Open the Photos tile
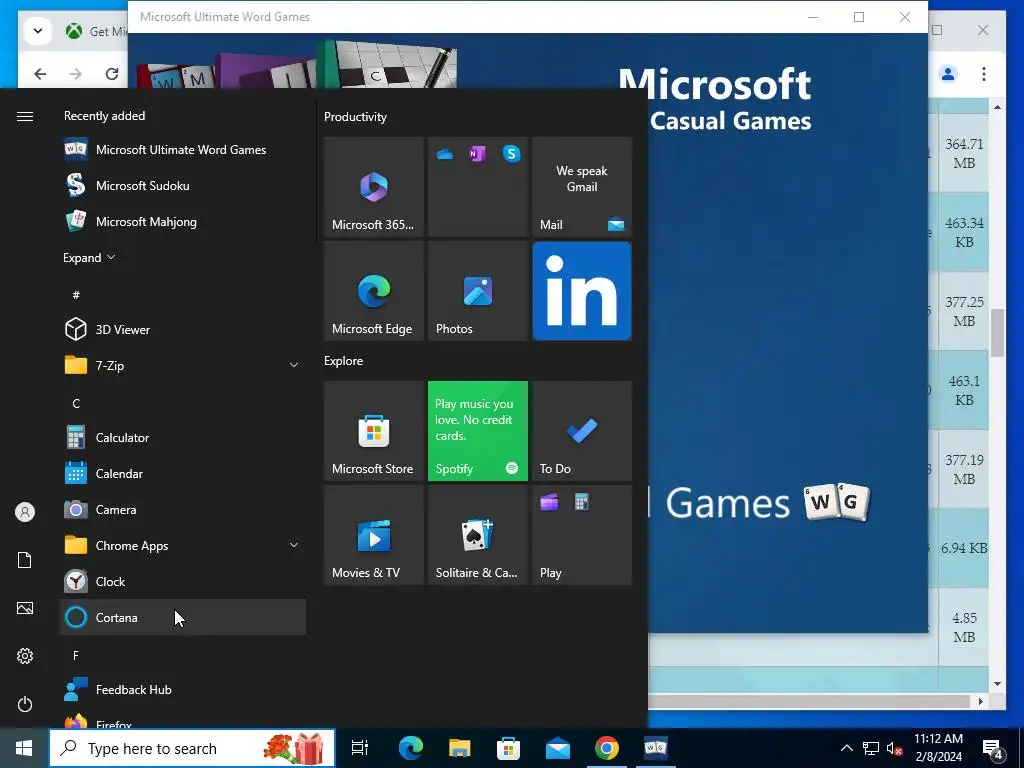Image resolution: width=1024 pixels, height=768 pixels. (477, 291)
